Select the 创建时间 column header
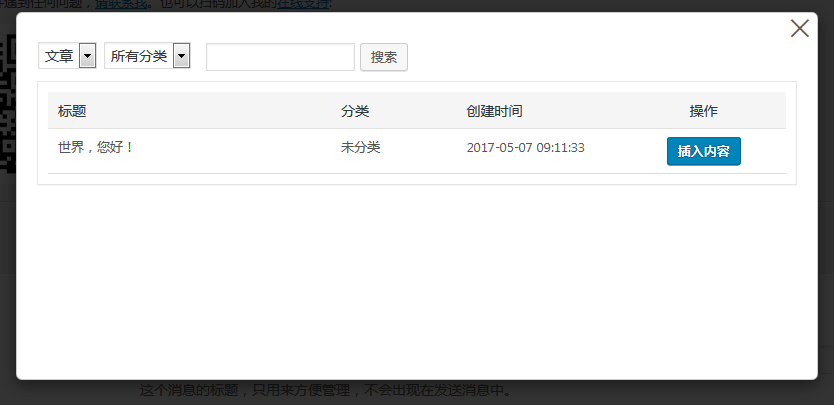The height and width of the screenshot is (405, 834). tap(495, 111)
